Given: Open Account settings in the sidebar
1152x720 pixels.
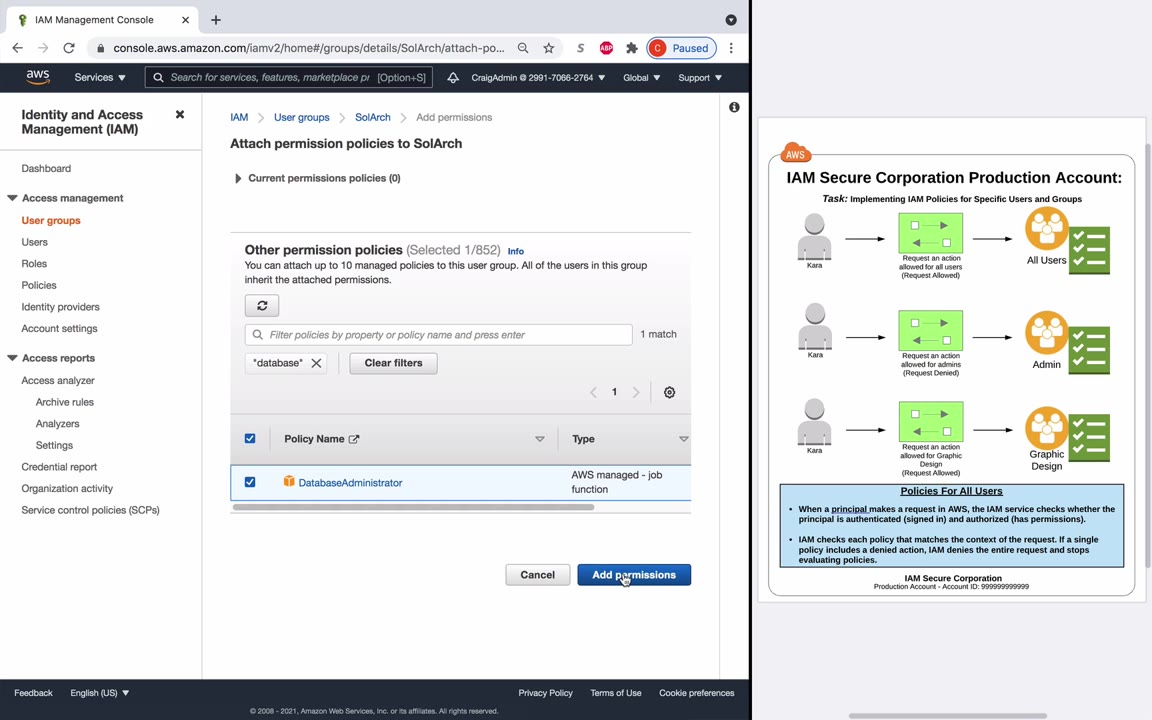Looking at the screenshot, I should pyautogui.click(x=60, y=328).
